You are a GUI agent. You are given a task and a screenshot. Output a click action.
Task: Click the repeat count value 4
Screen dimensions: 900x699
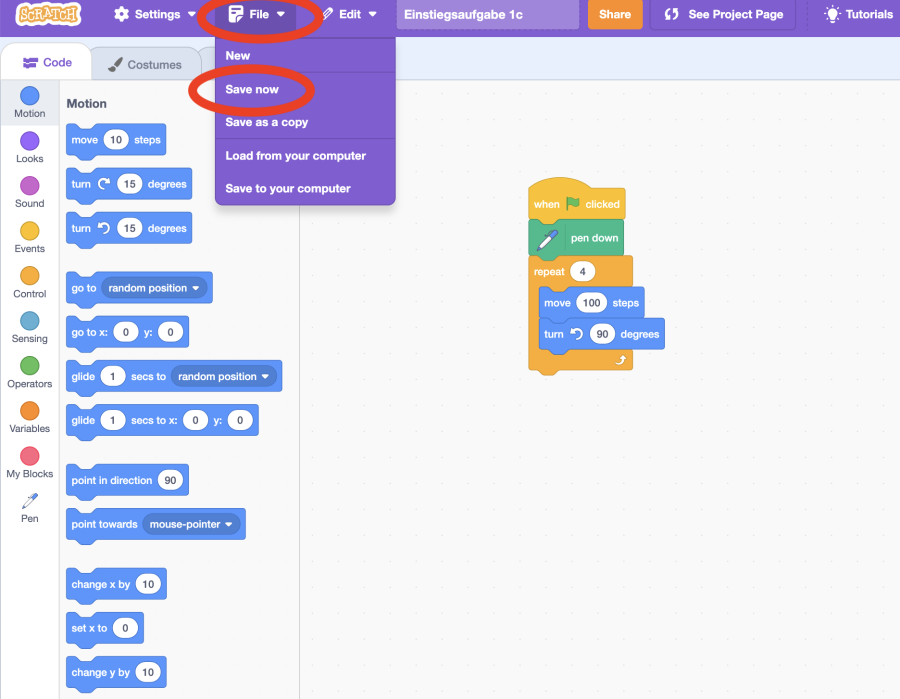[x=582, y=272]
